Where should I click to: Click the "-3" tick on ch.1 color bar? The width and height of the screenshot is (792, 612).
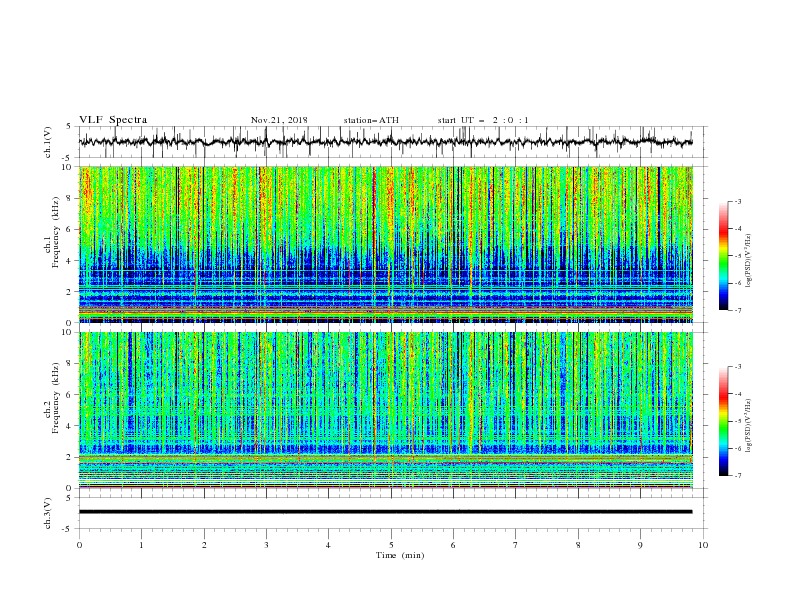738,201
